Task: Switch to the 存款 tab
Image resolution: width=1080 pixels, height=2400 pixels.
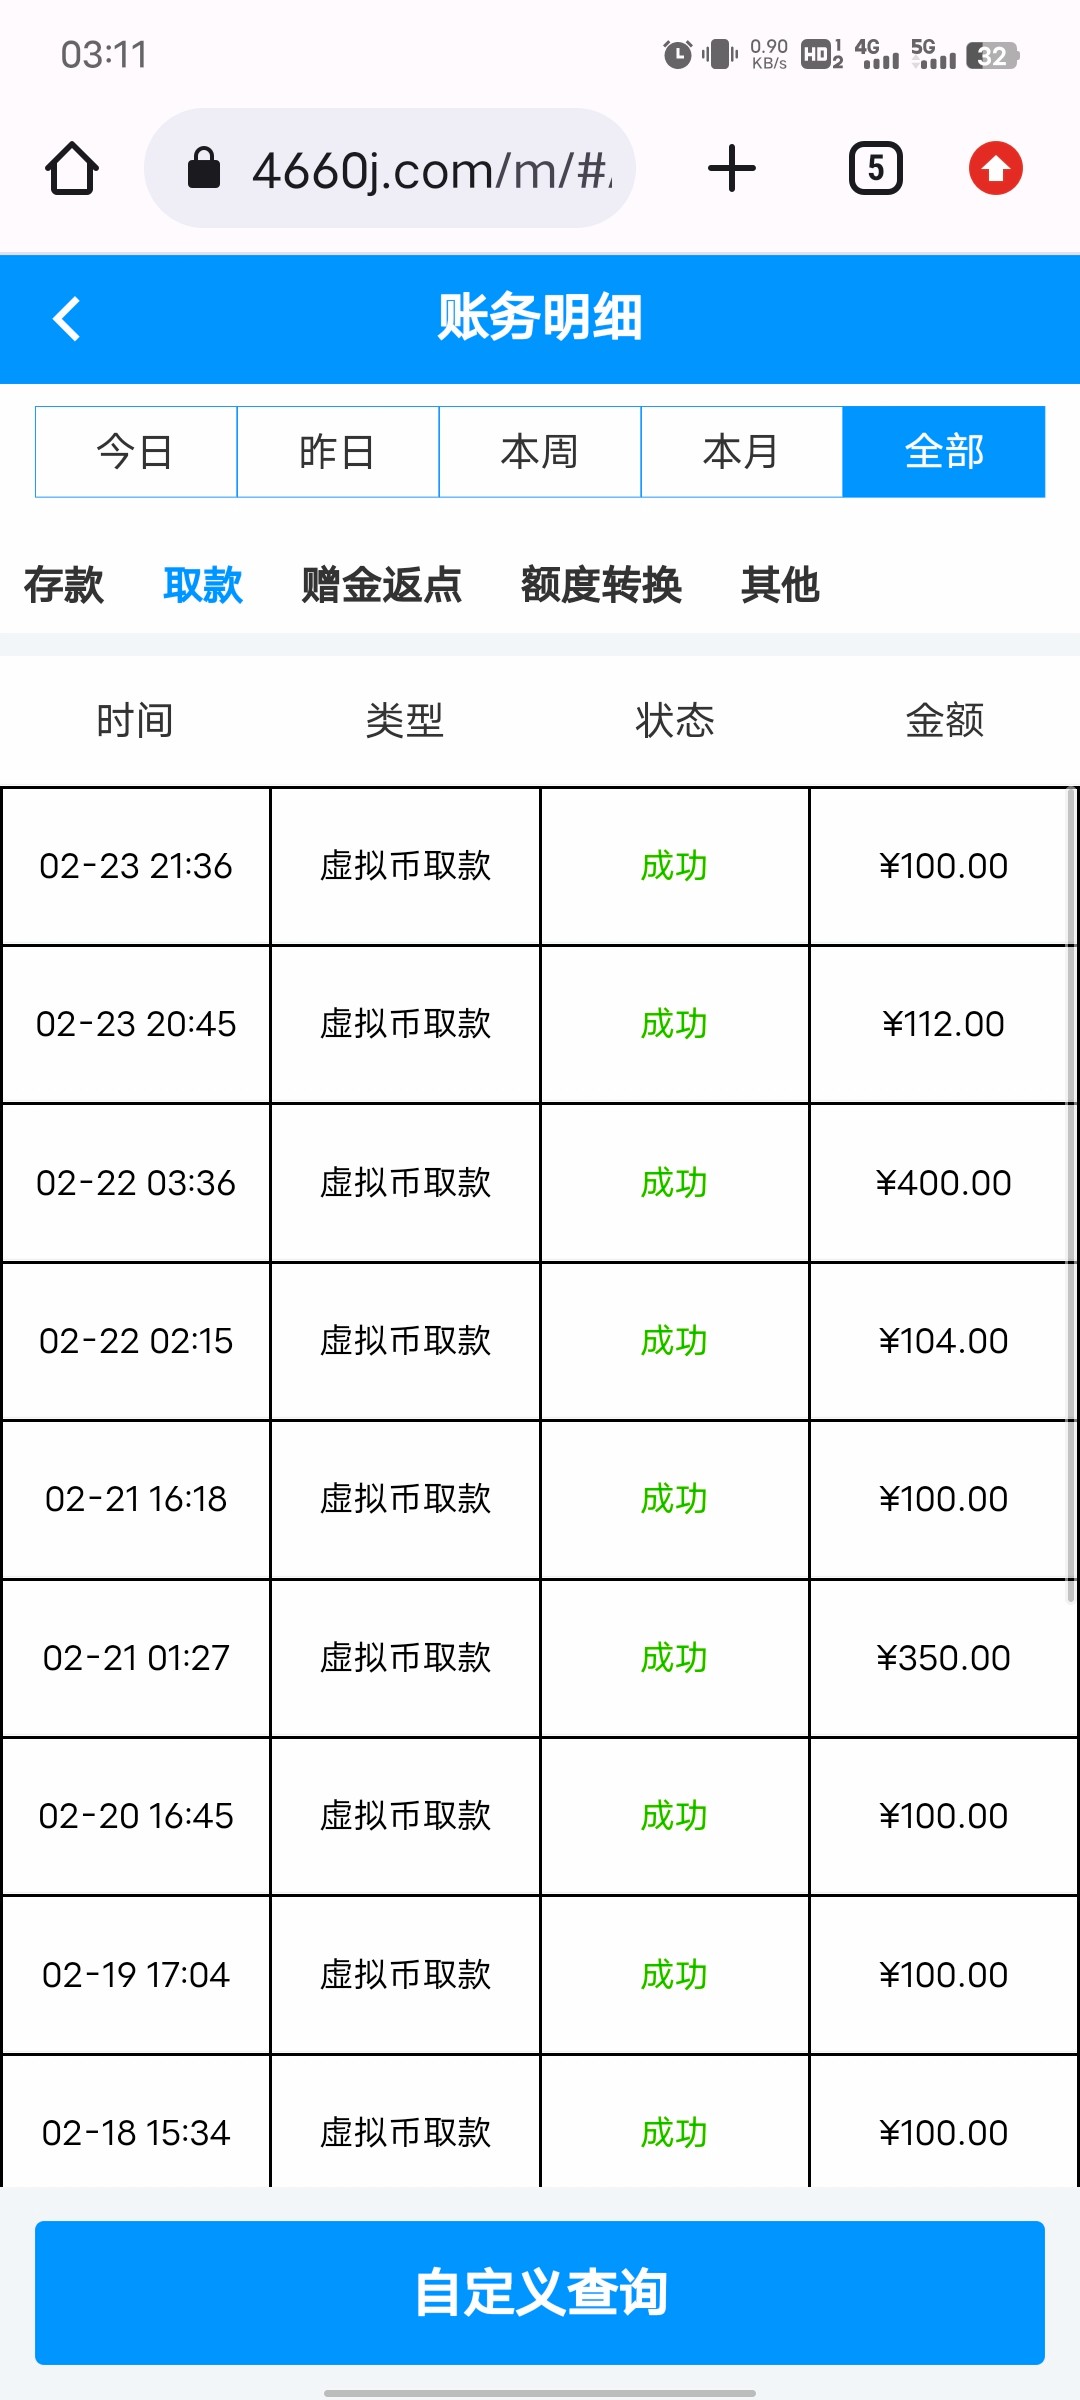Action: pos(64,585)
